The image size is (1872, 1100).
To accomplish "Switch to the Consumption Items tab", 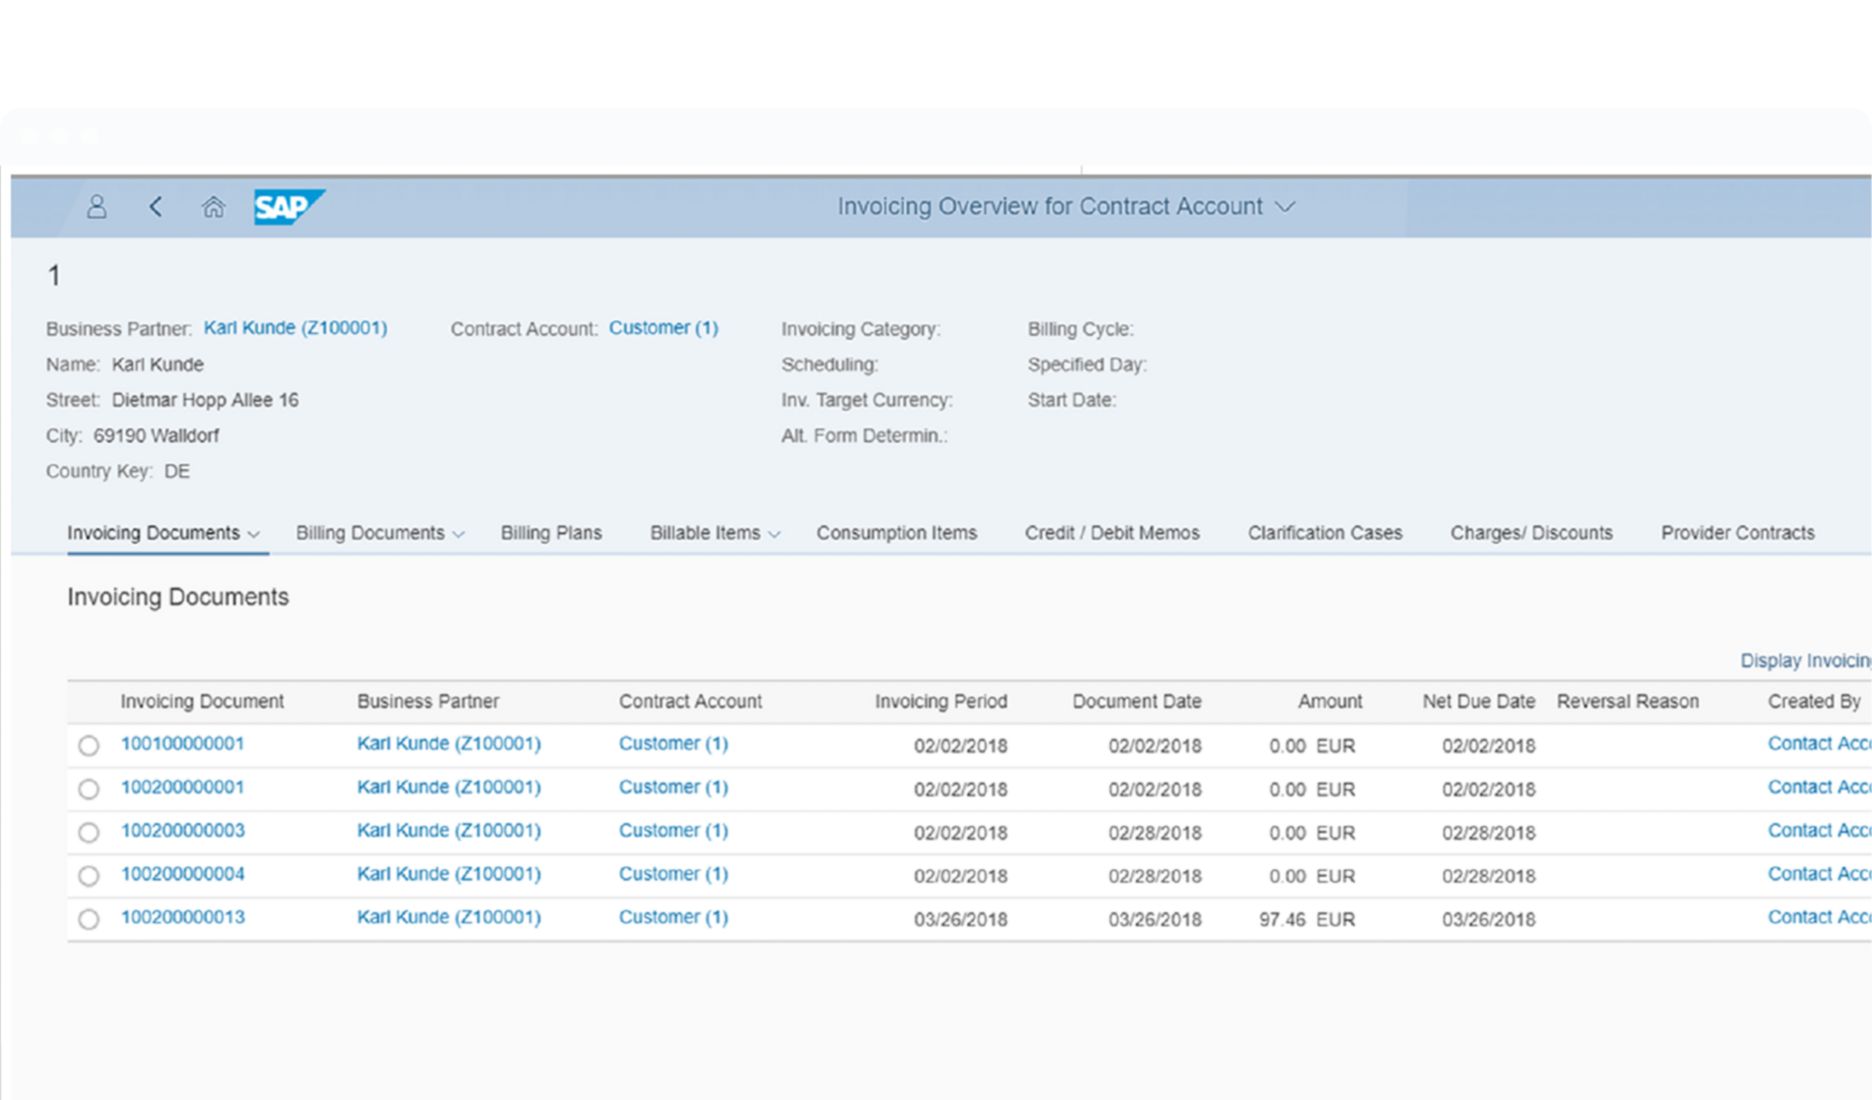I will [x=896, y=532].
